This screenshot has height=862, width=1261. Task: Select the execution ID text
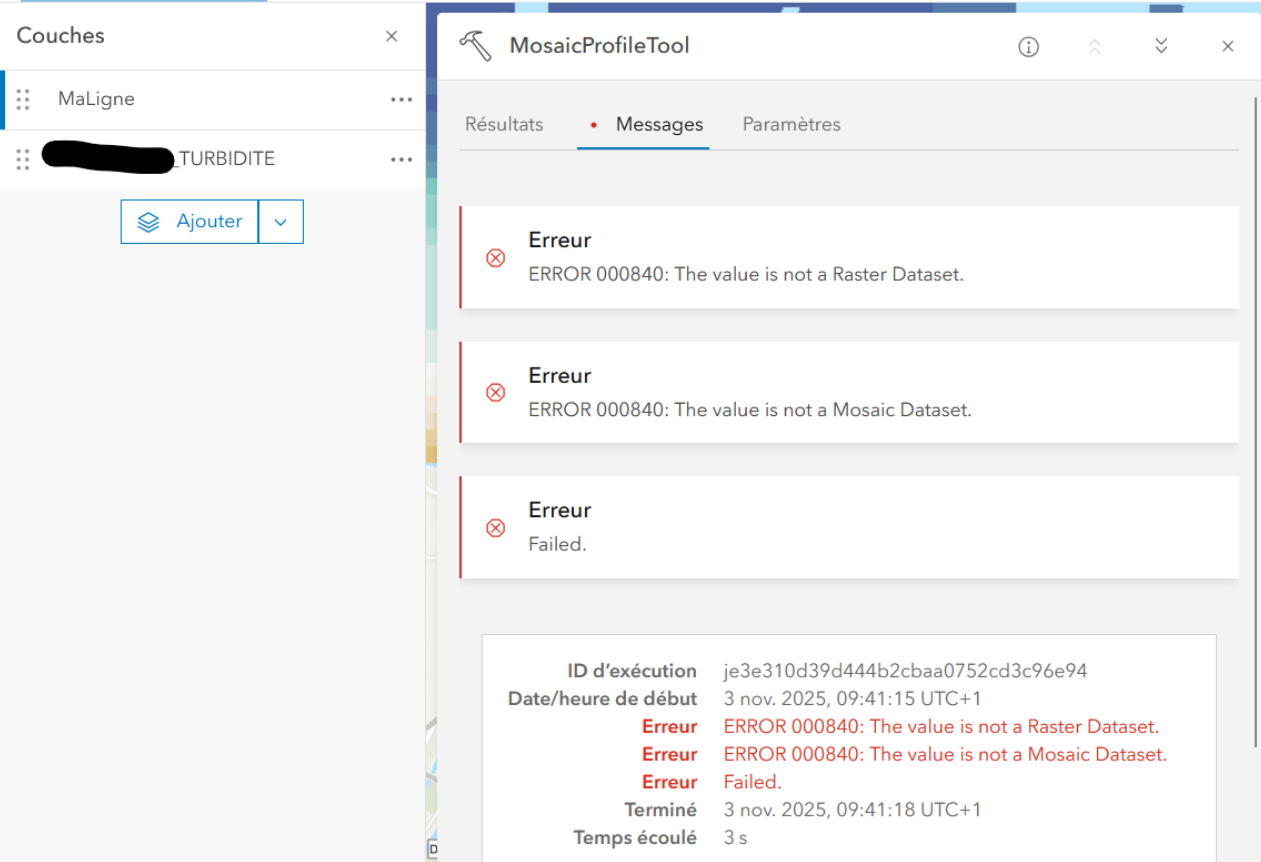click(904, 670)
